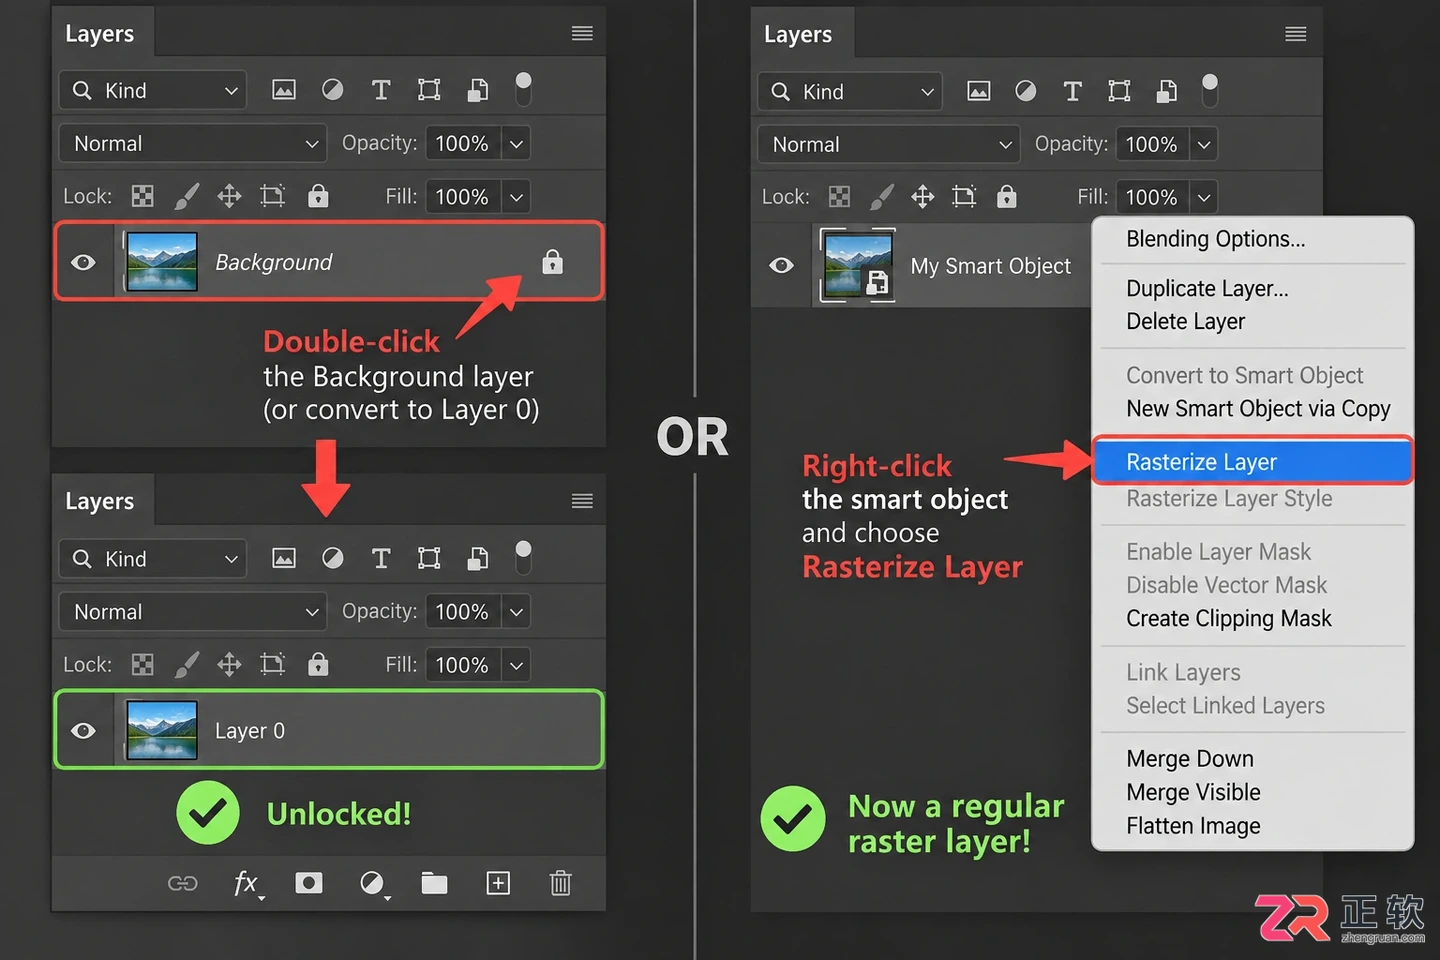Click type layer filter icon in Layer 0 panel

[x=381, y=558]
